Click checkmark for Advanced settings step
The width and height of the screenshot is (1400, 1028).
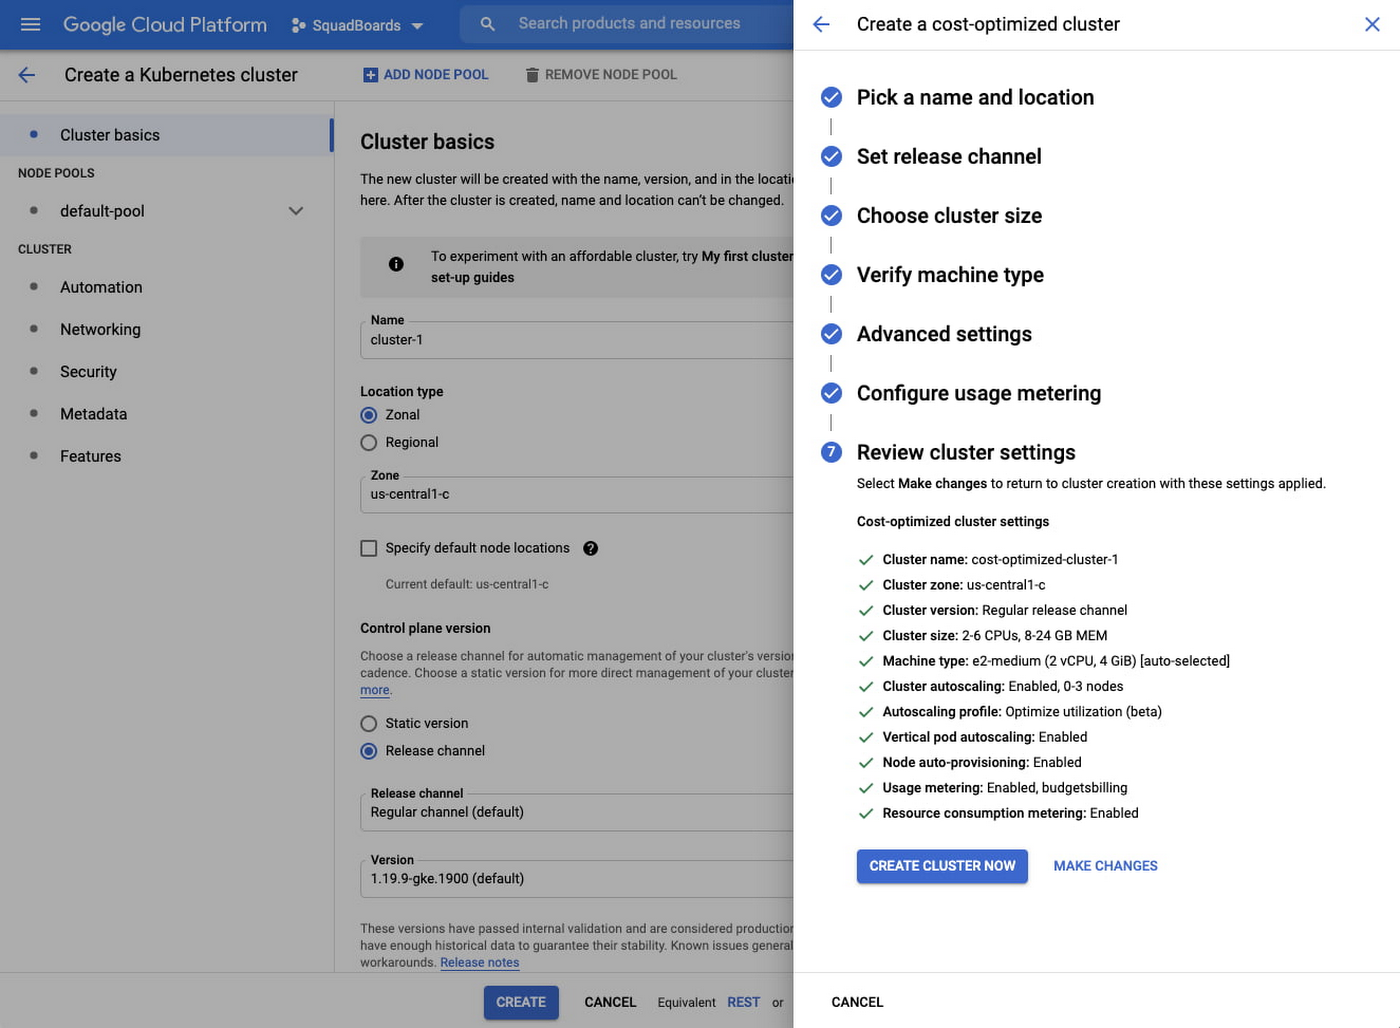(x=831, y=333)
